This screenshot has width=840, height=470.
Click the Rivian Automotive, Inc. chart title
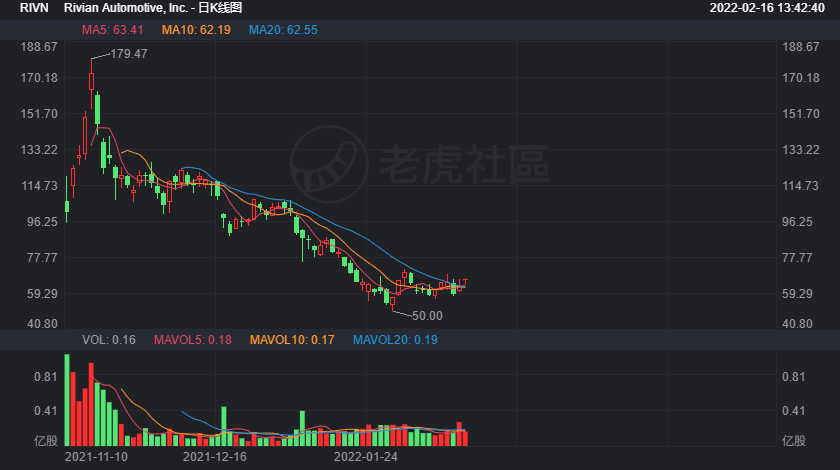pos(153,8)
